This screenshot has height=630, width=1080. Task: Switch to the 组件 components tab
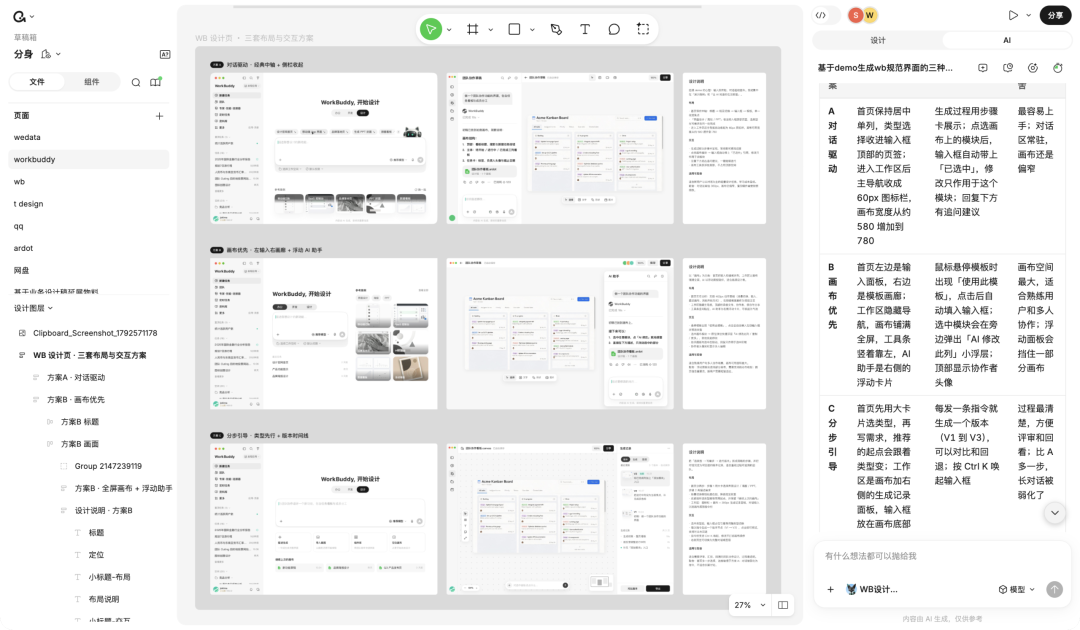coord(92,82)
